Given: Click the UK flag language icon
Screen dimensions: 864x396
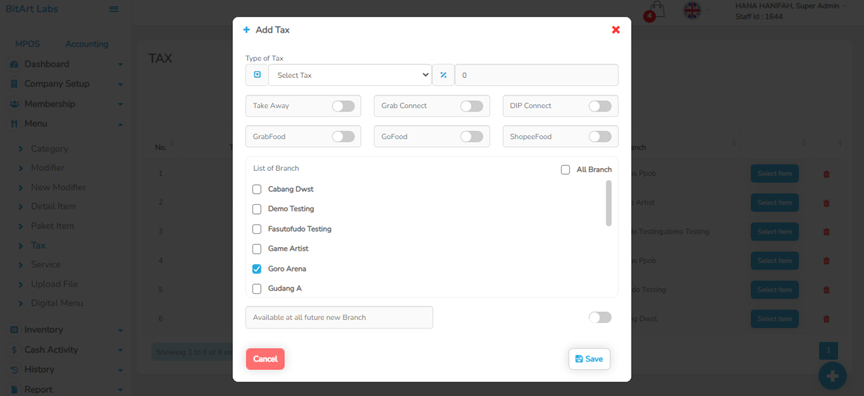Looking at the screenshot, I should coord(692,9).
